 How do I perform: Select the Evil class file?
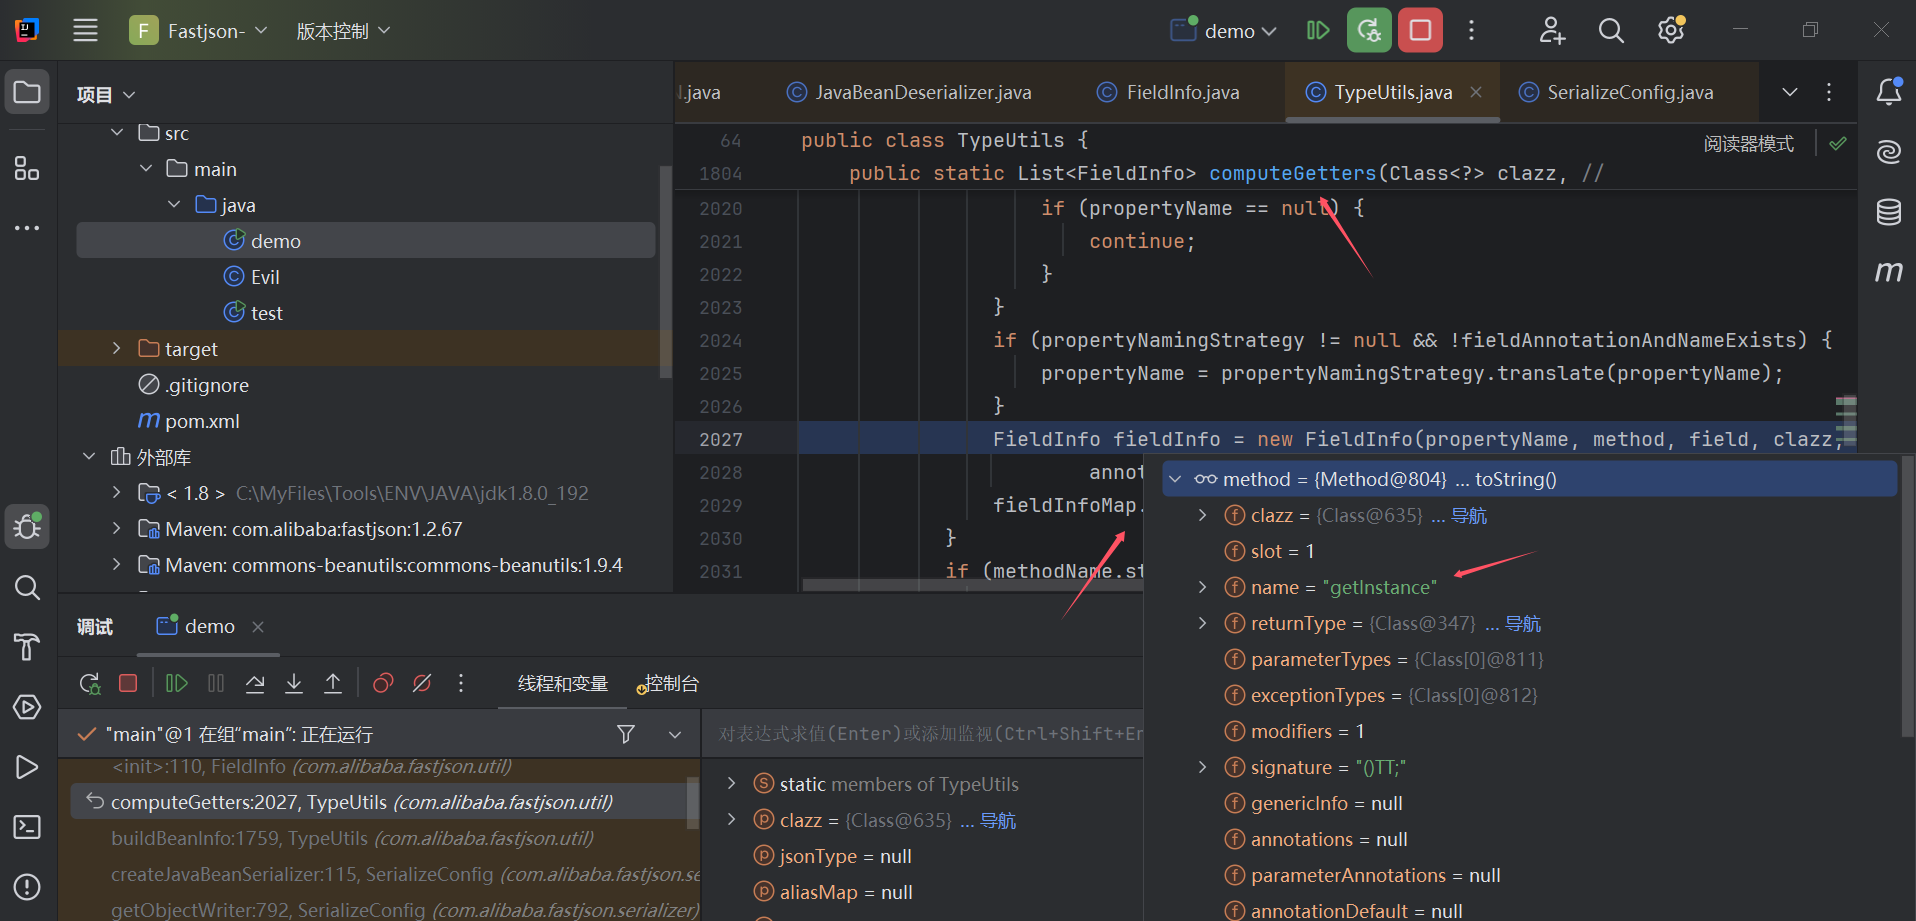[x=265, y=277]
